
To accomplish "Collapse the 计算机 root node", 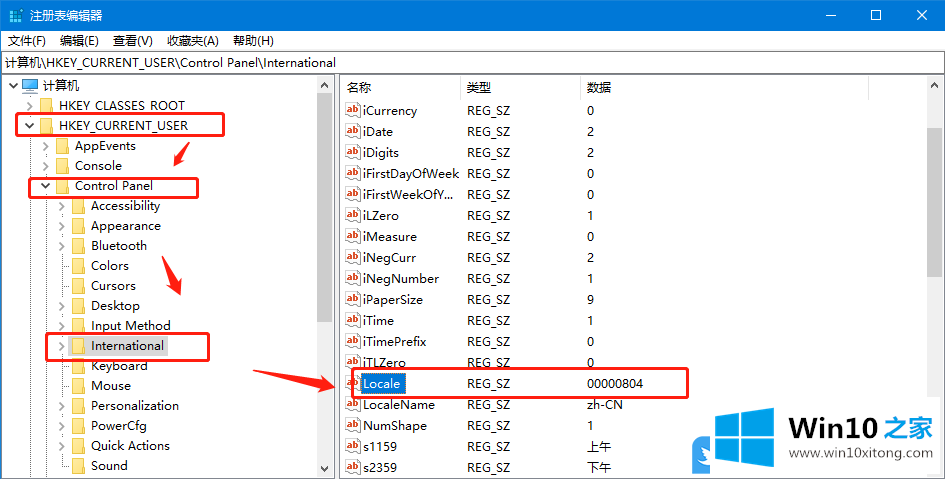I will point(13,86).
